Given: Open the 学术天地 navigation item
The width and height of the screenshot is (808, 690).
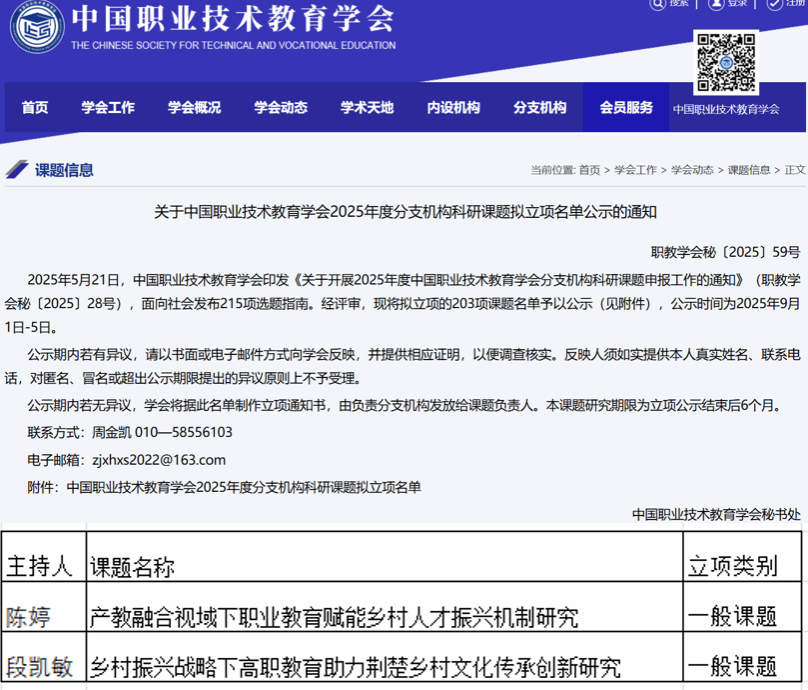Looking at the screenshot, I should (367, 108).
